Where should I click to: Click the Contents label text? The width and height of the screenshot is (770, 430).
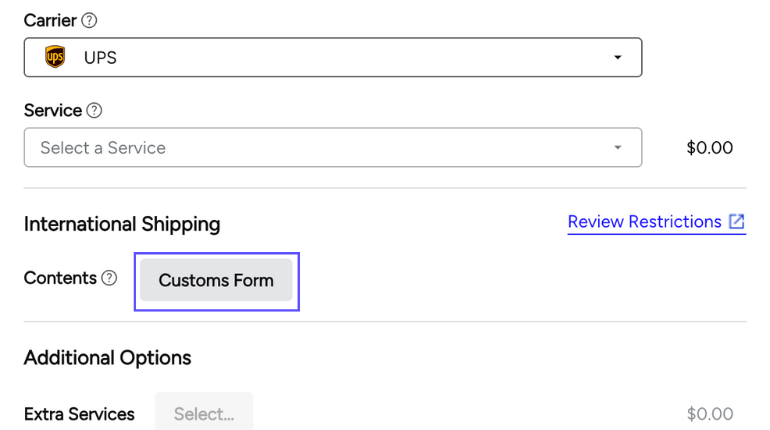point(60,278)
